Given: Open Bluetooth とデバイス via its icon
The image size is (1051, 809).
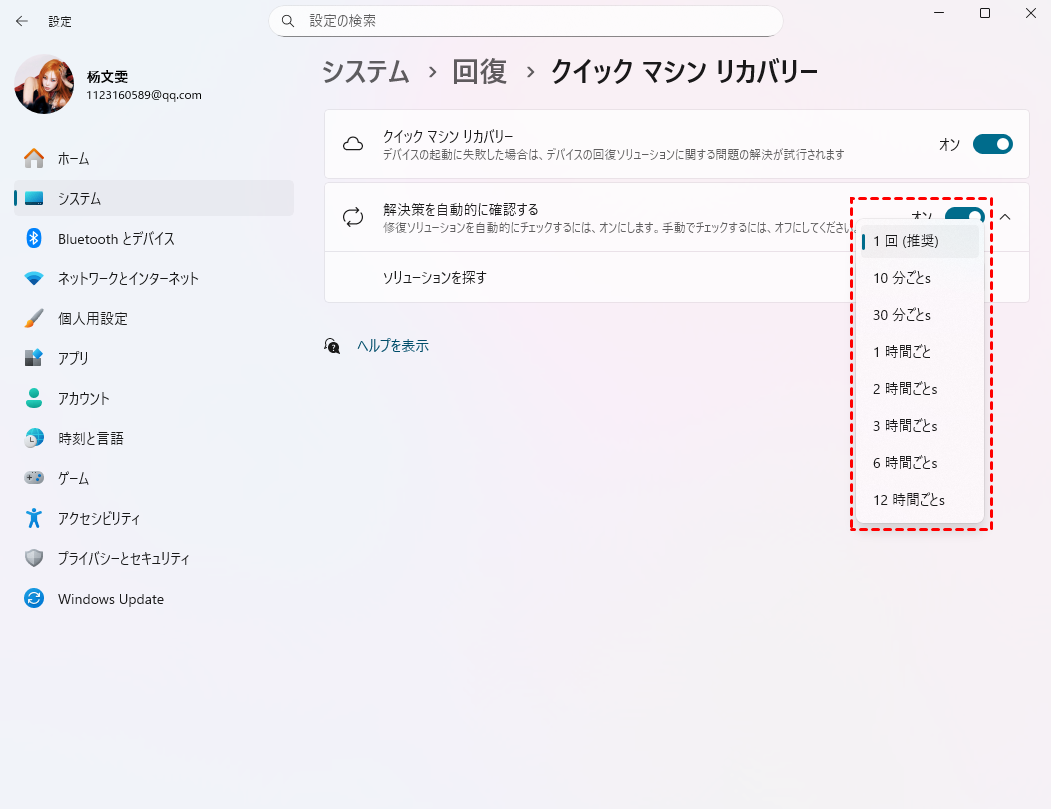Looking at the screenshot, I should pyautogui.click(x=34, y=239).
